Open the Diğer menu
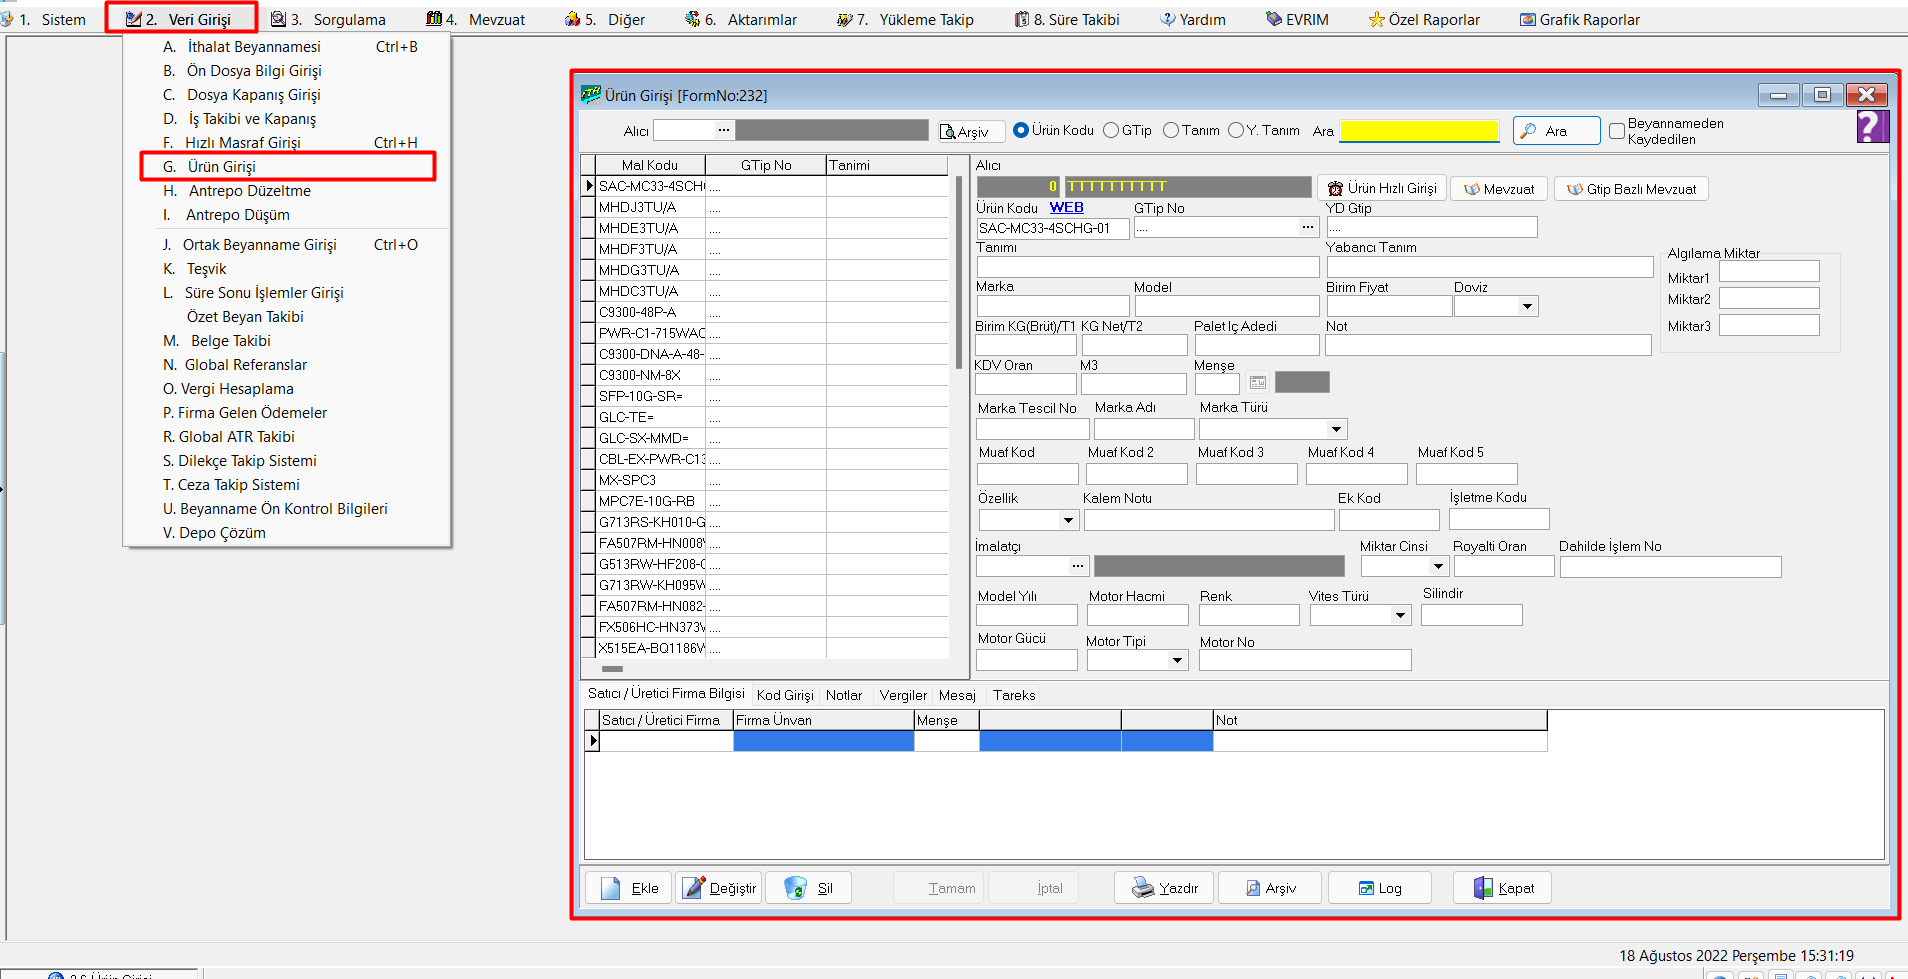The height and width of the screenshot is (979, 1908). coord(605,19)
